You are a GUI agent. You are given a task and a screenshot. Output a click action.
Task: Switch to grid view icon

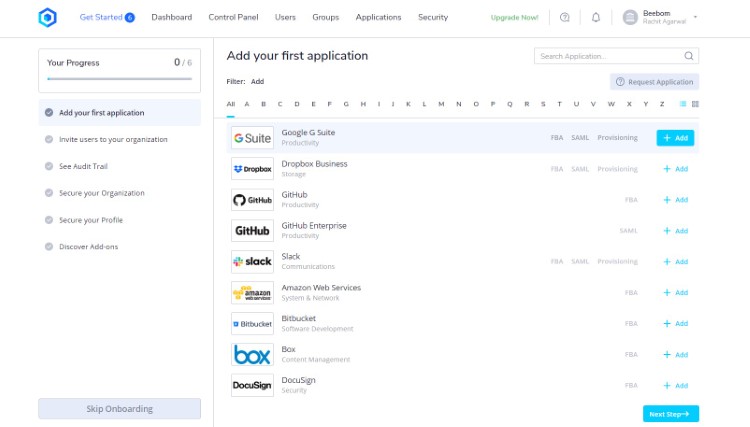695,104
